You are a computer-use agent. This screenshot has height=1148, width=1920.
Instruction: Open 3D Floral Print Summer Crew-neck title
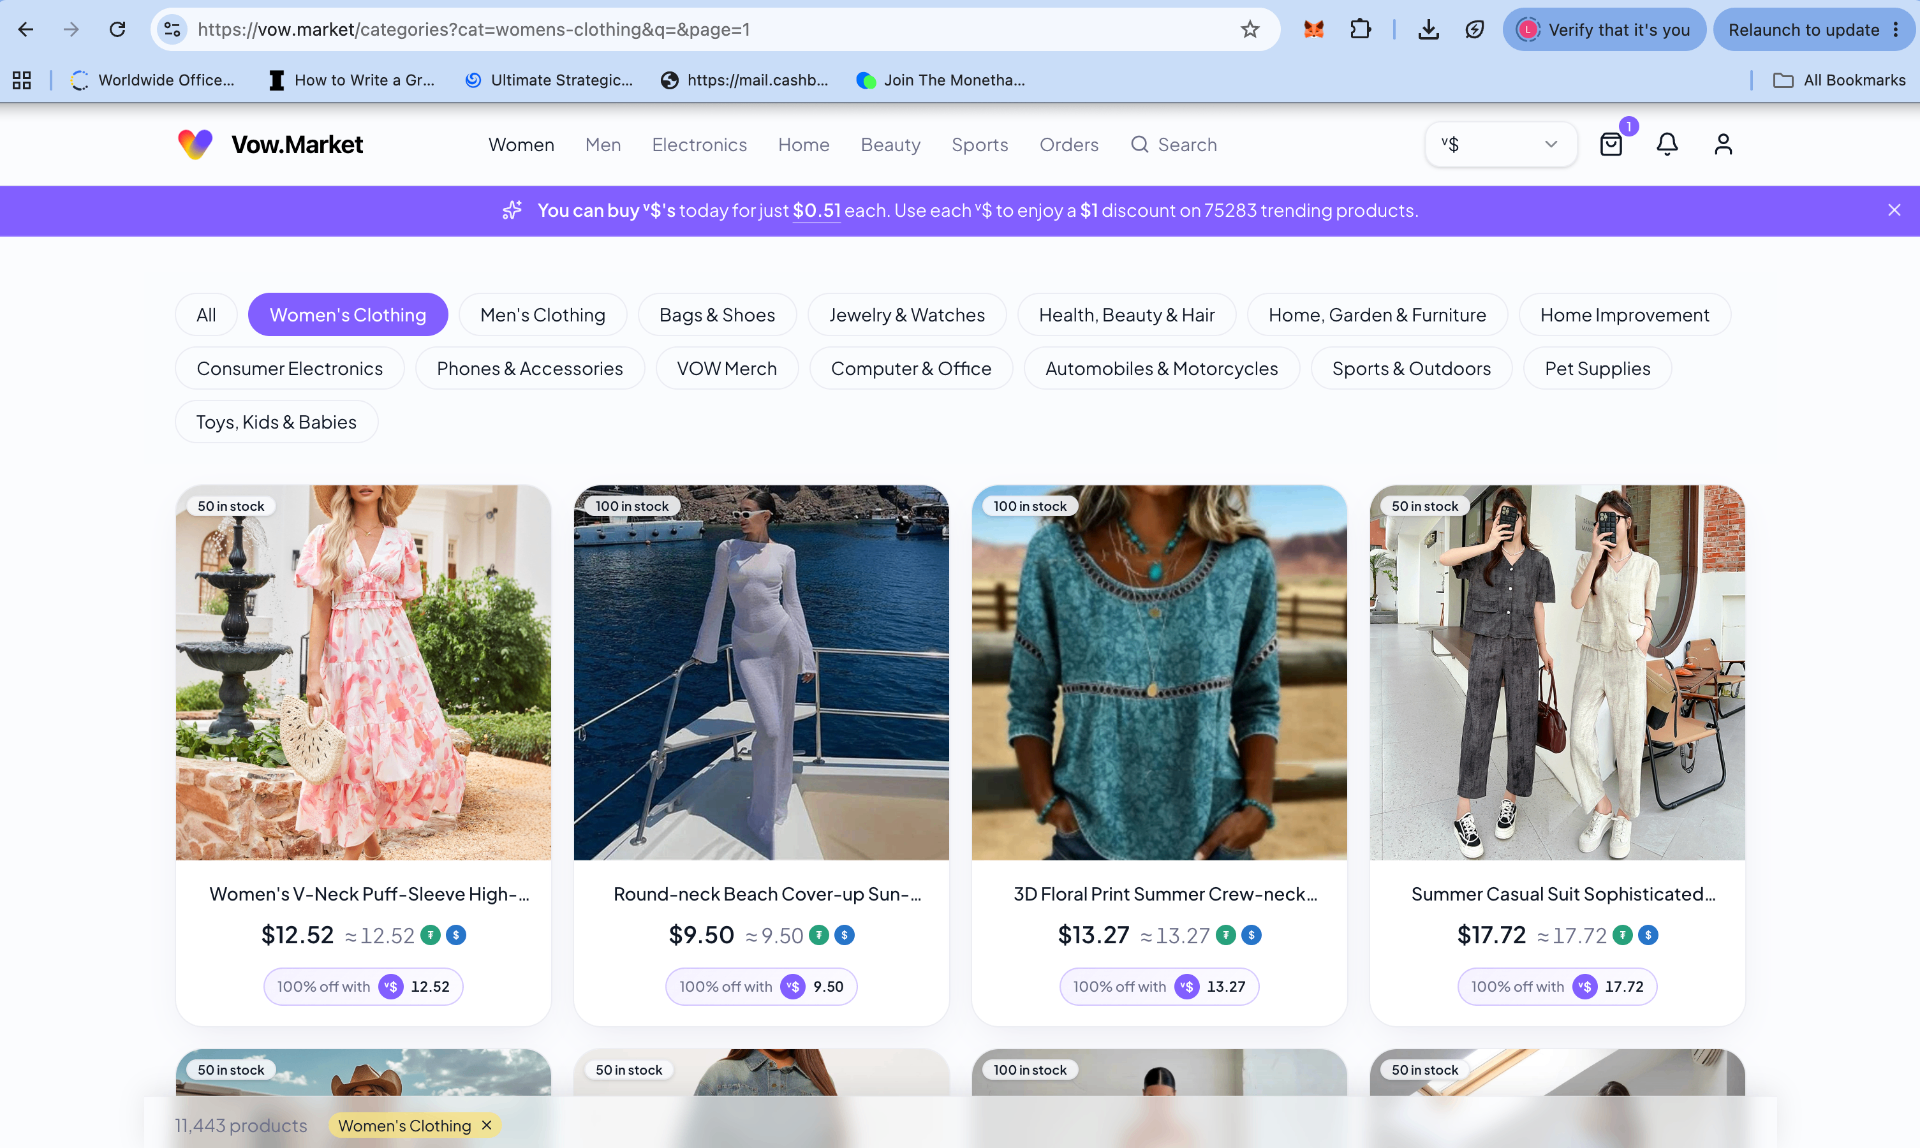pyautogui.click(x=1165, y=894)
